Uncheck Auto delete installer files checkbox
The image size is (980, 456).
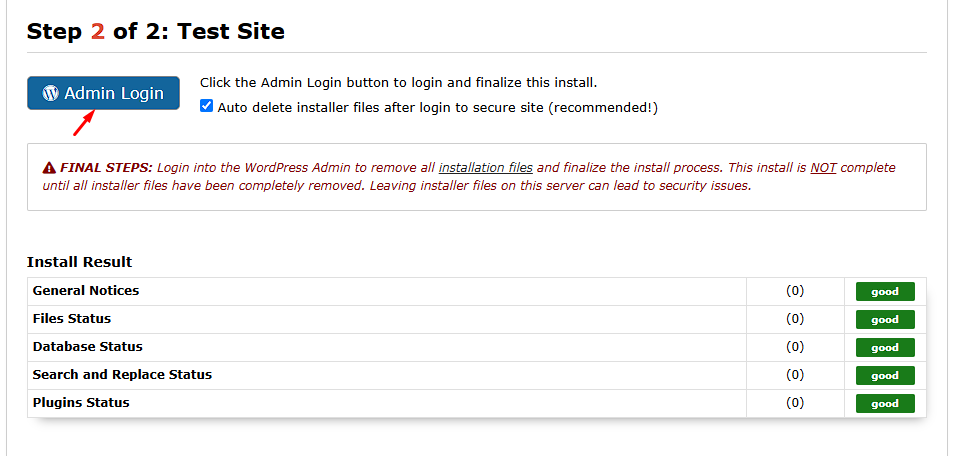pyautogui.click(x=207, y=106)
